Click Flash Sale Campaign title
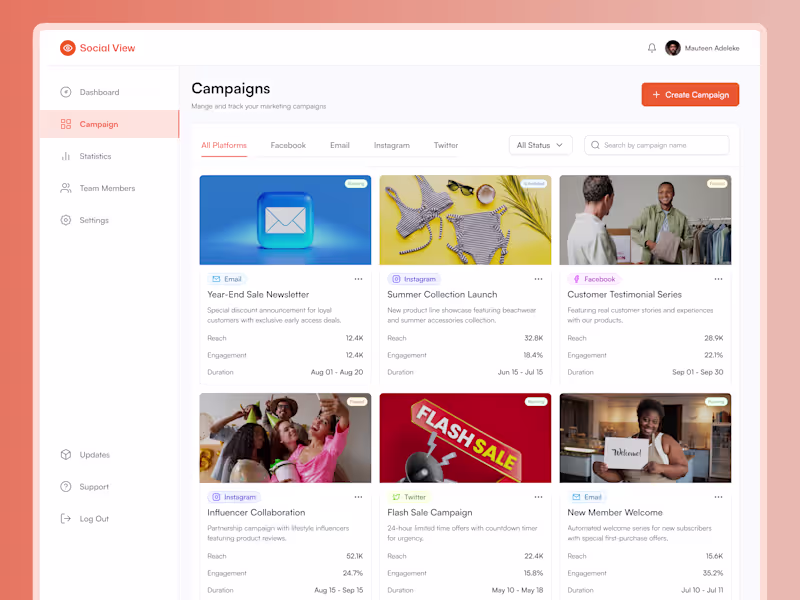This screenshot has width=800, height=600. (430, 512)
